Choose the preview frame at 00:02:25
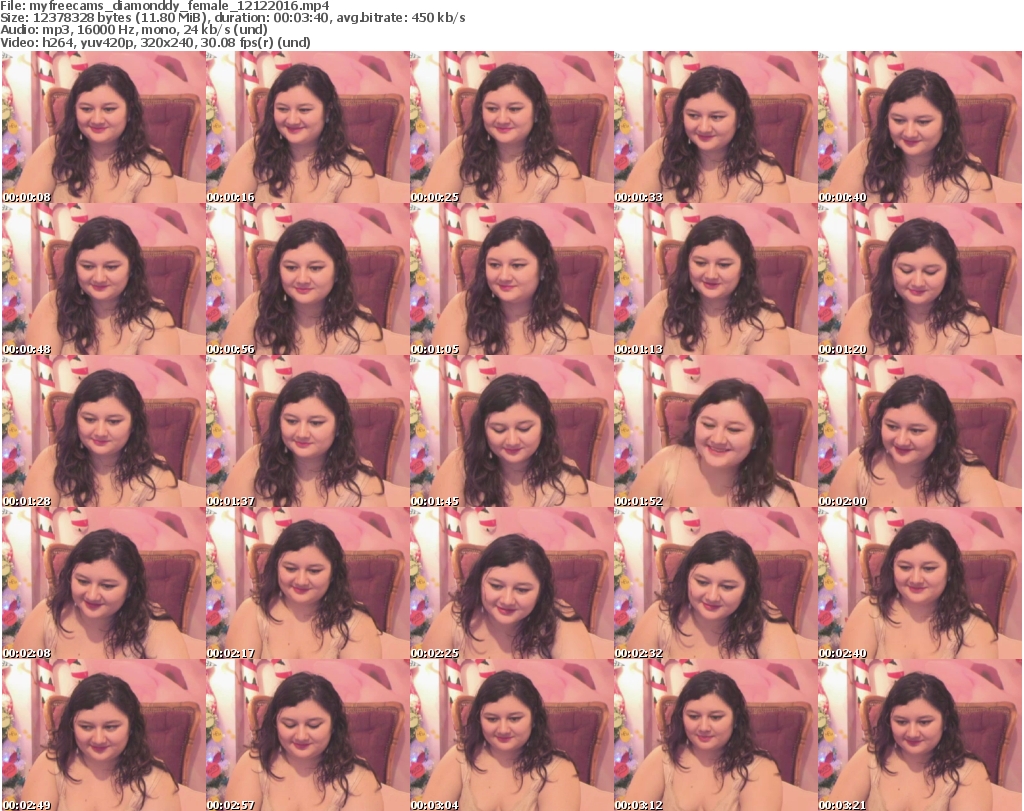The height and width of the screenshot is (811, 1024). (511, 583)
